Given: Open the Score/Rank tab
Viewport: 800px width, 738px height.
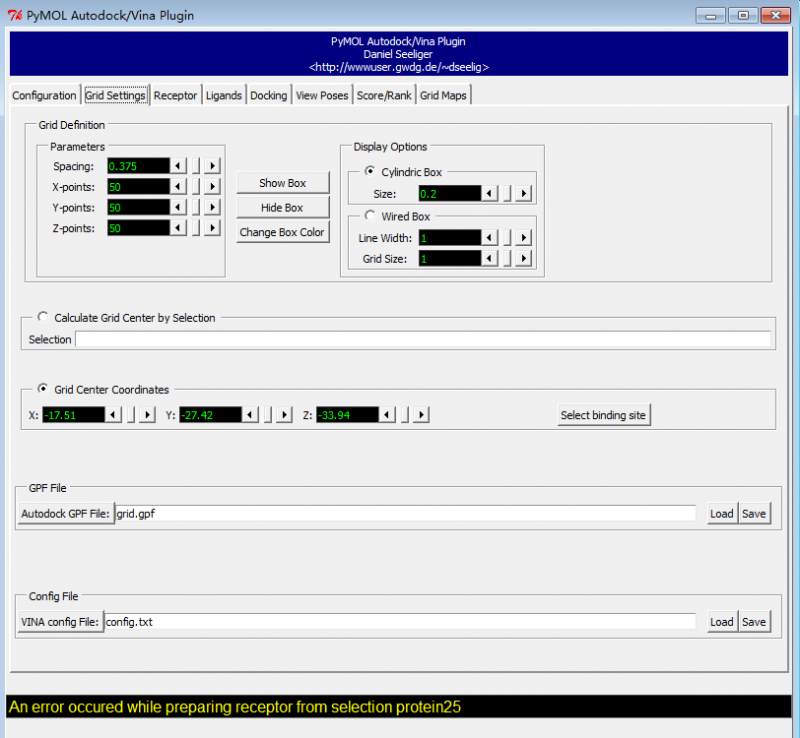Looking at the screenshot, I should coord(384,95).
